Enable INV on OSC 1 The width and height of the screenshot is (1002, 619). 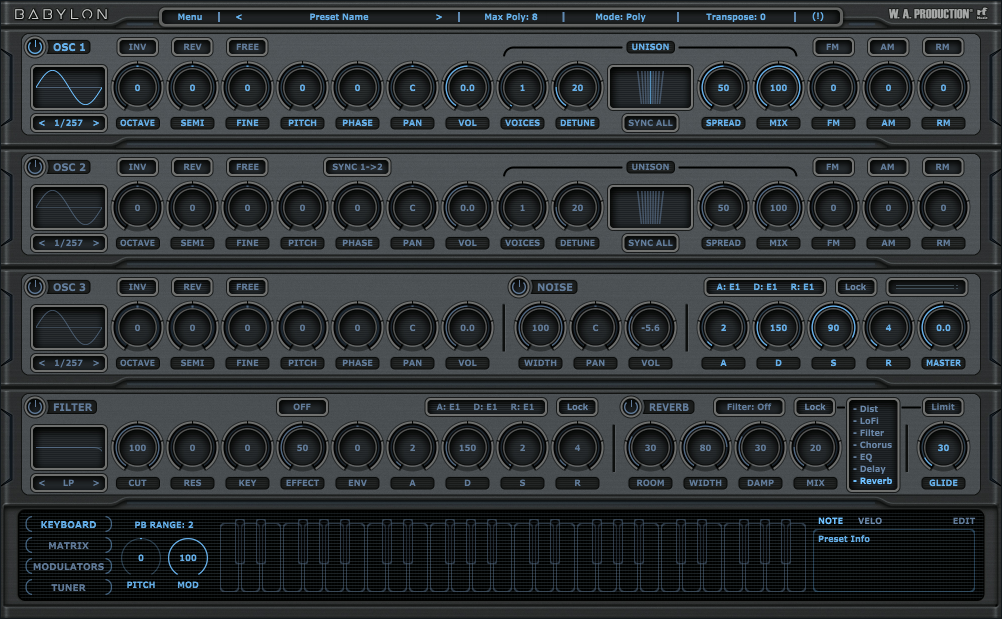tap(137, 47)
